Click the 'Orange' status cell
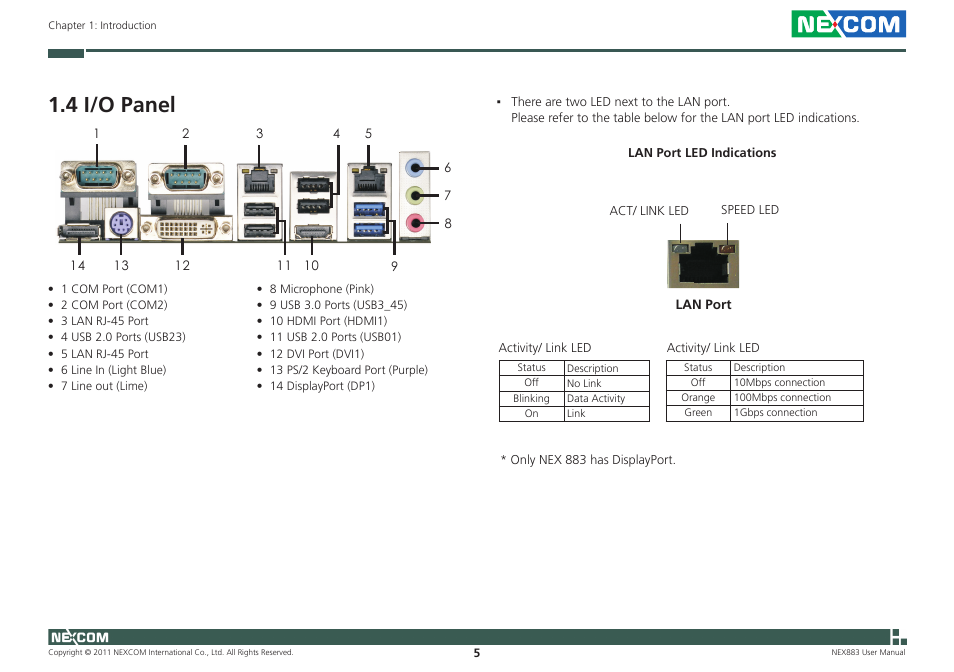 tap(698, 397)
